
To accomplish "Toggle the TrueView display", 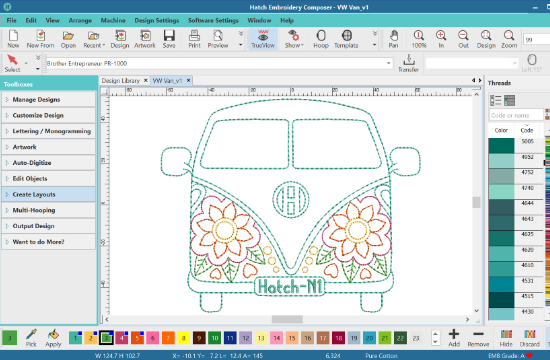I will coord(263,39).
